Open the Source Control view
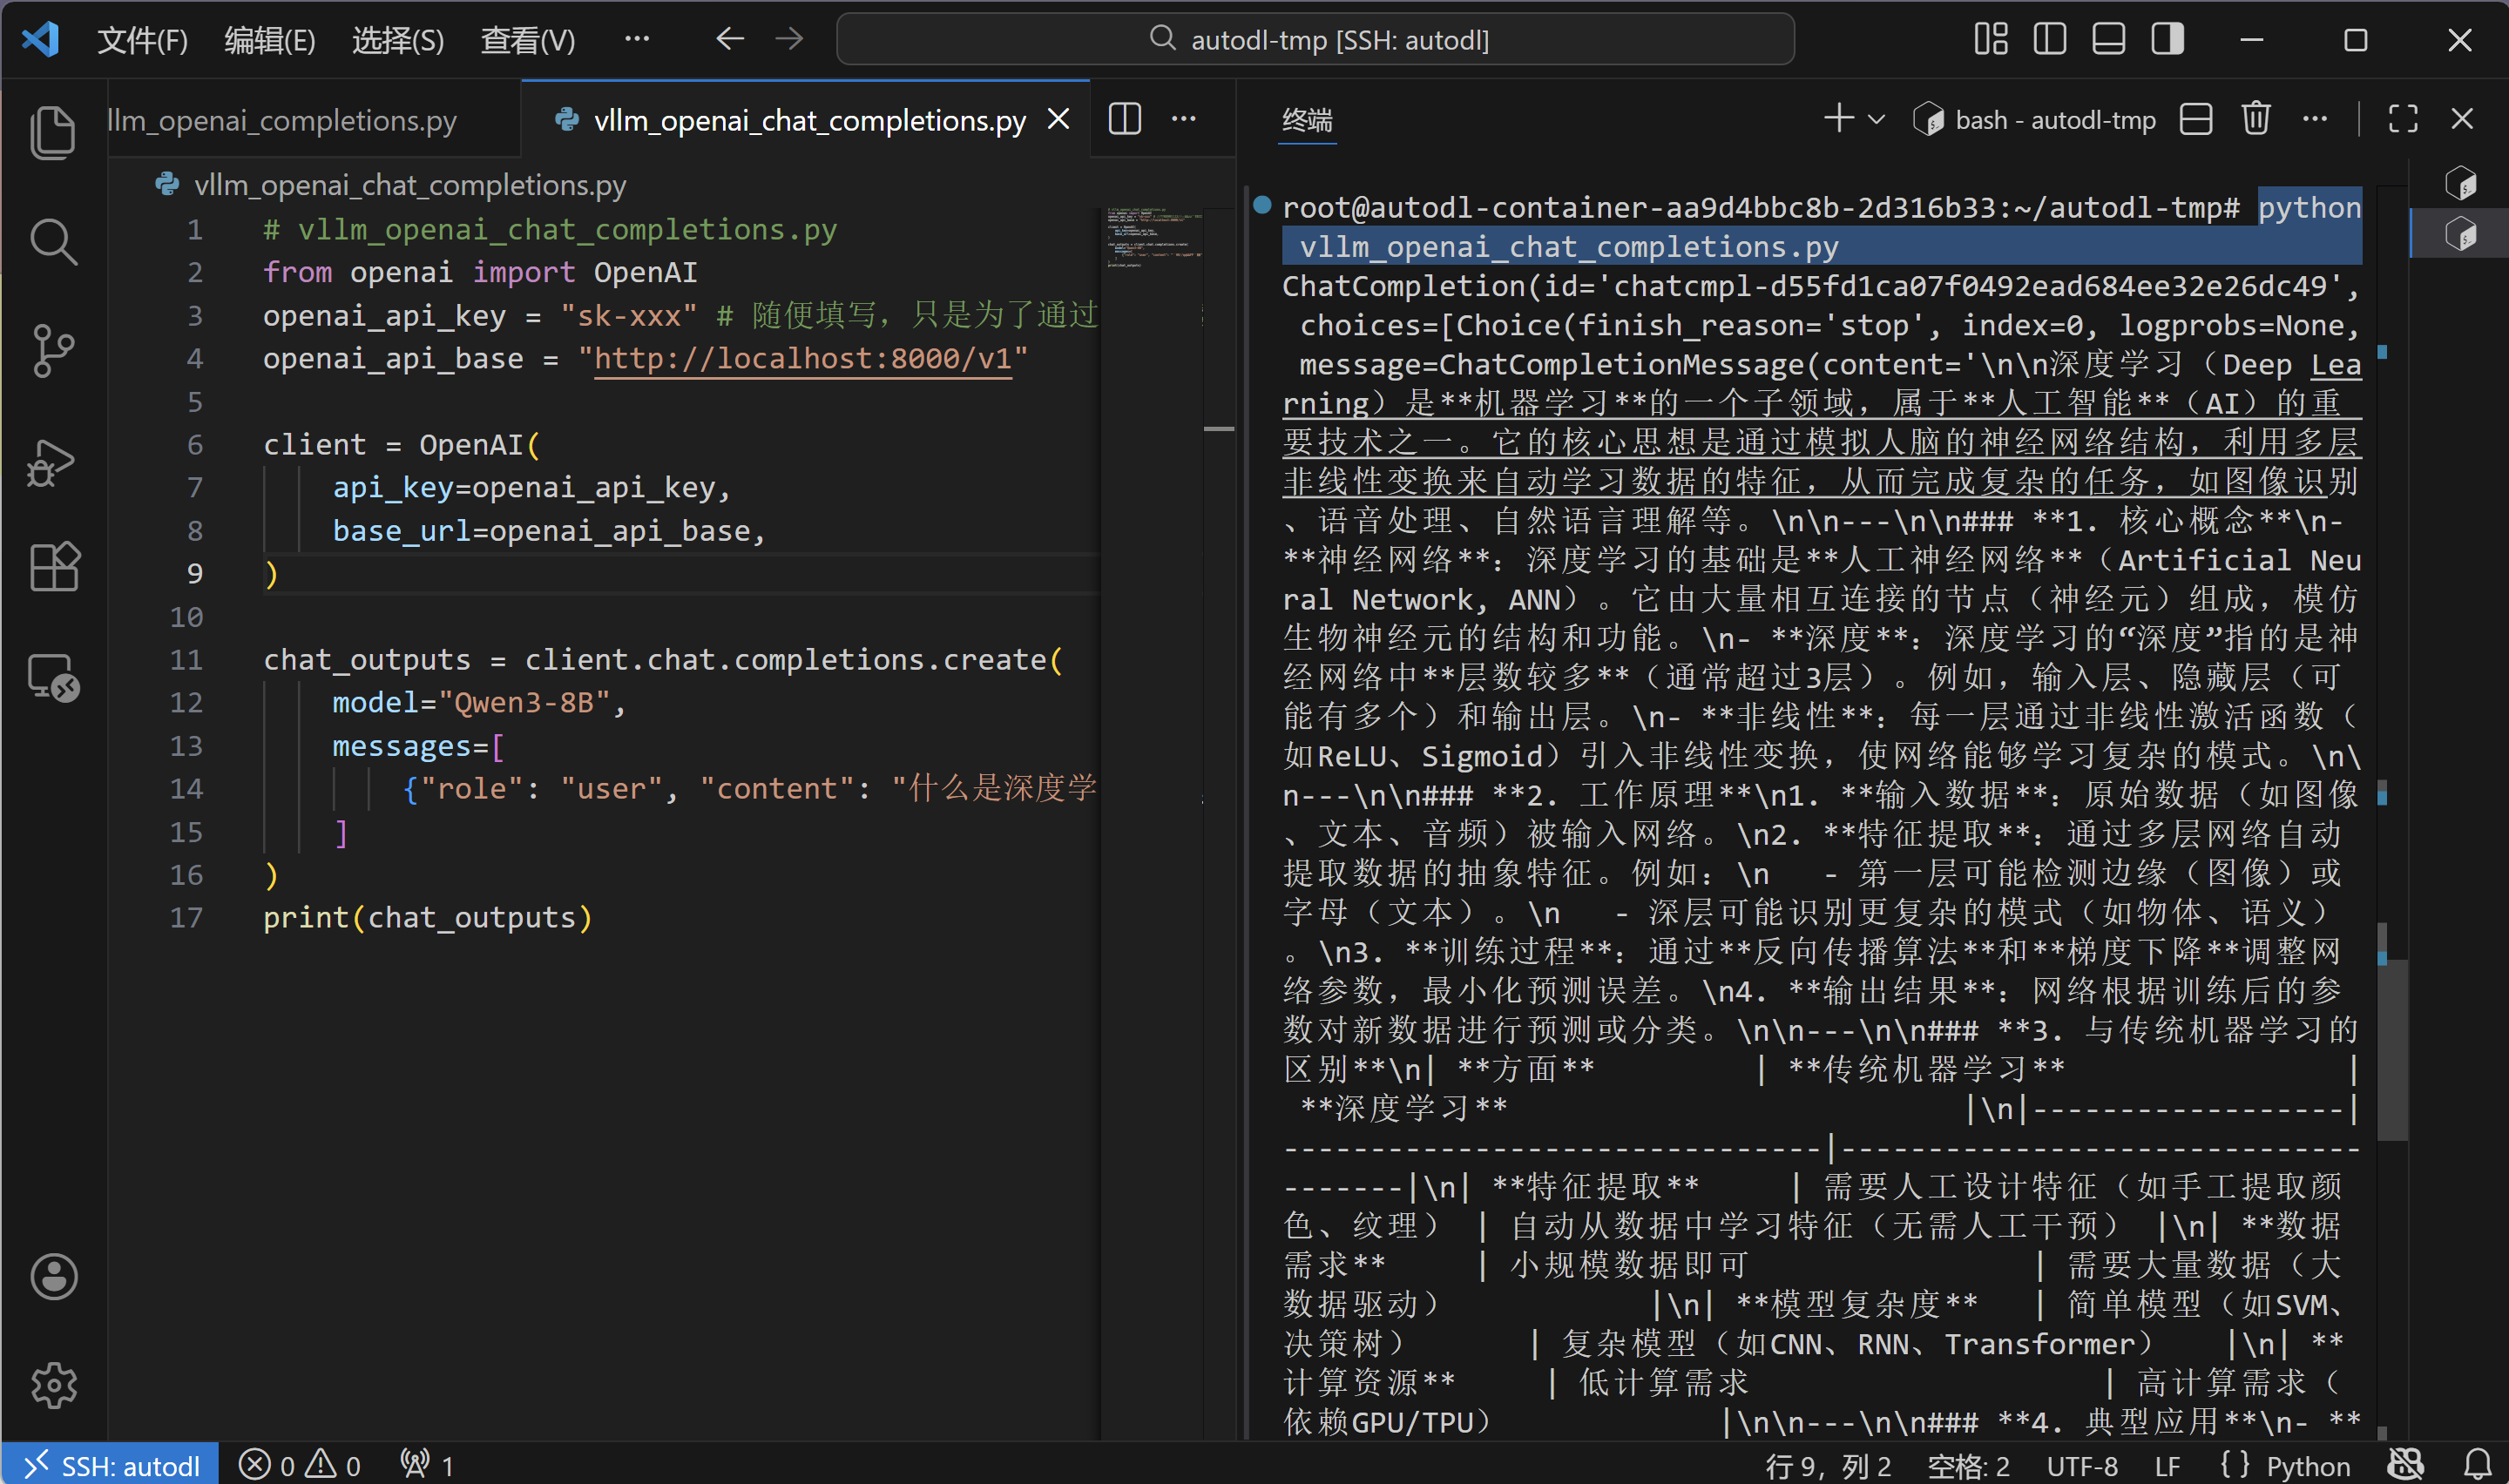 pyautogui.click(x=53, y=351)
